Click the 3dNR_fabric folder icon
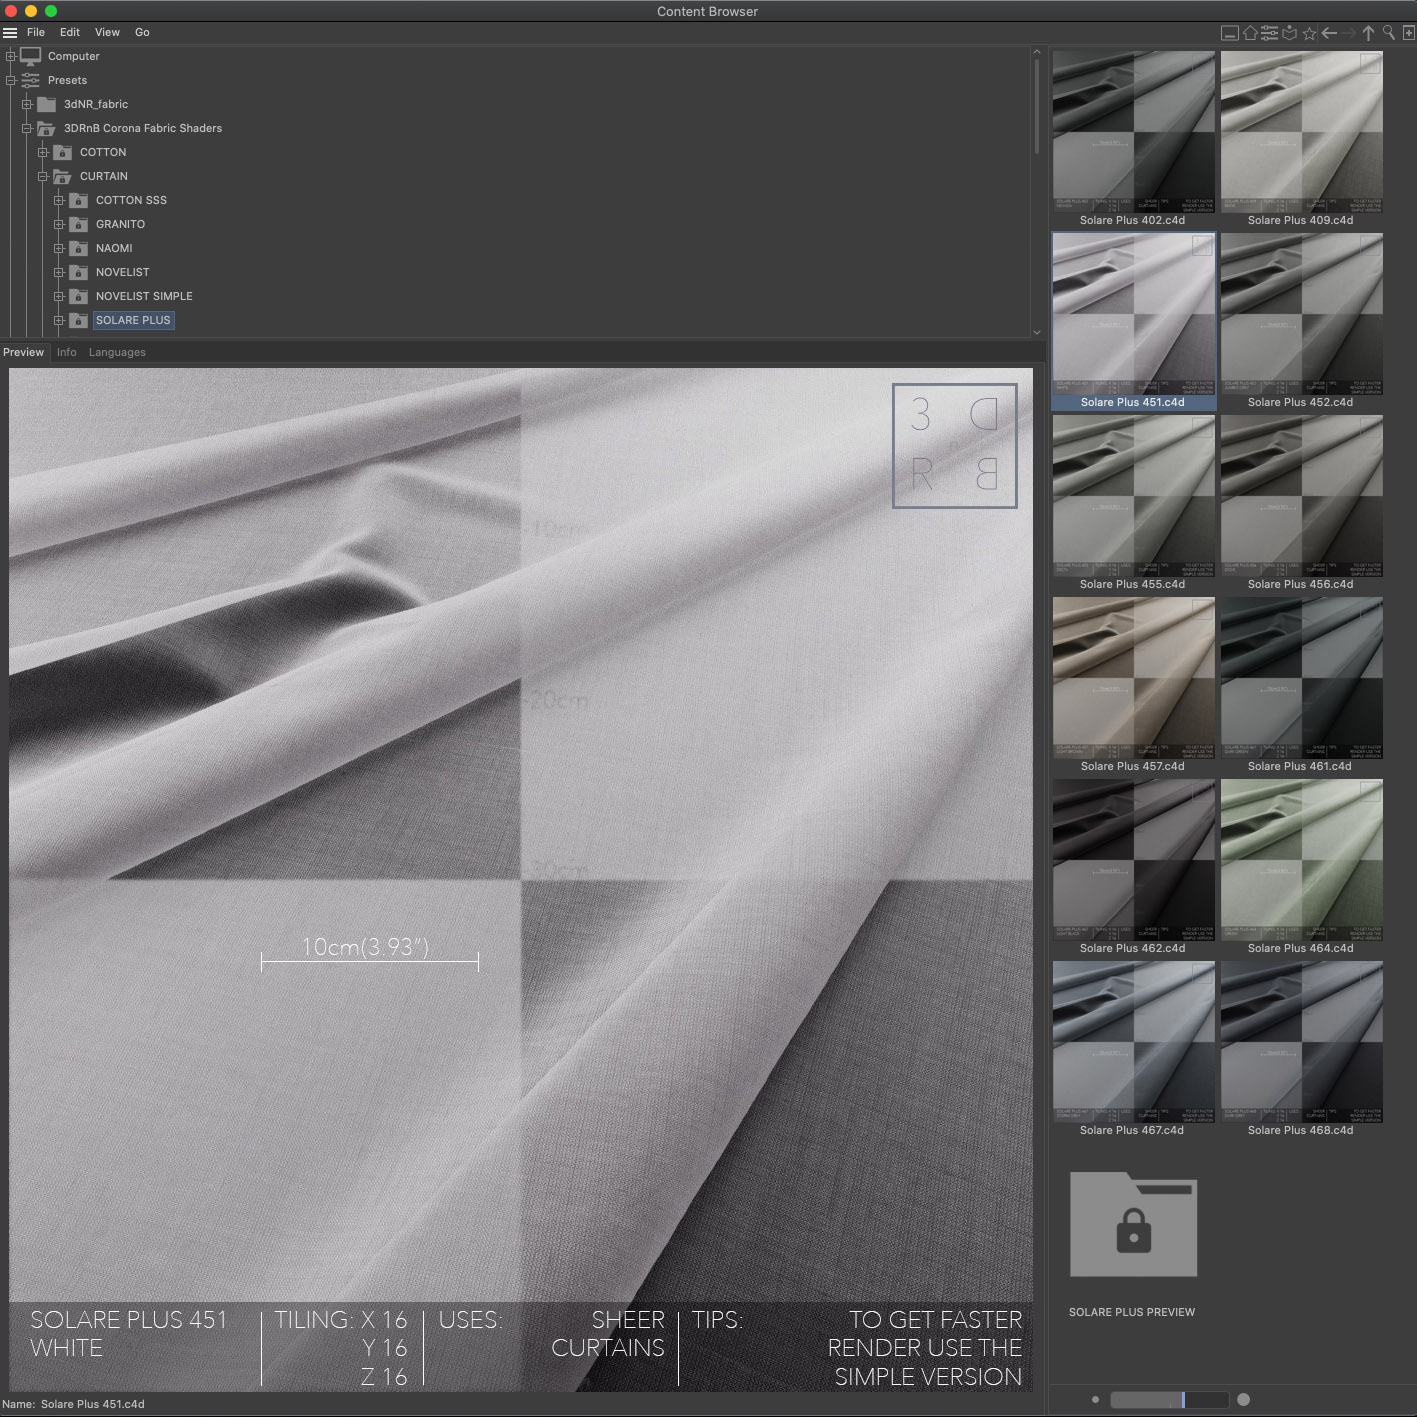This screenshot has height=1417, width=1417. [46, 104]
